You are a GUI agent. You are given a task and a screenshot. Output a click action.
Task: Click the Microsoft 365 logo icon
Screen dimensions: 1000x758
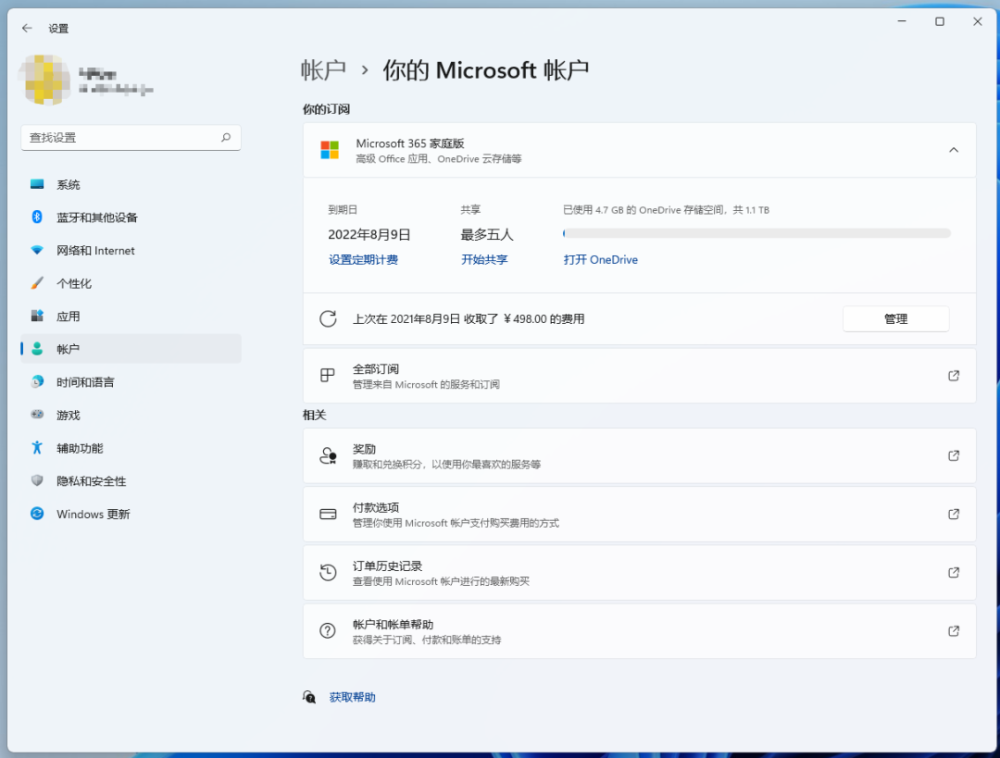click(x=329, y=150)
